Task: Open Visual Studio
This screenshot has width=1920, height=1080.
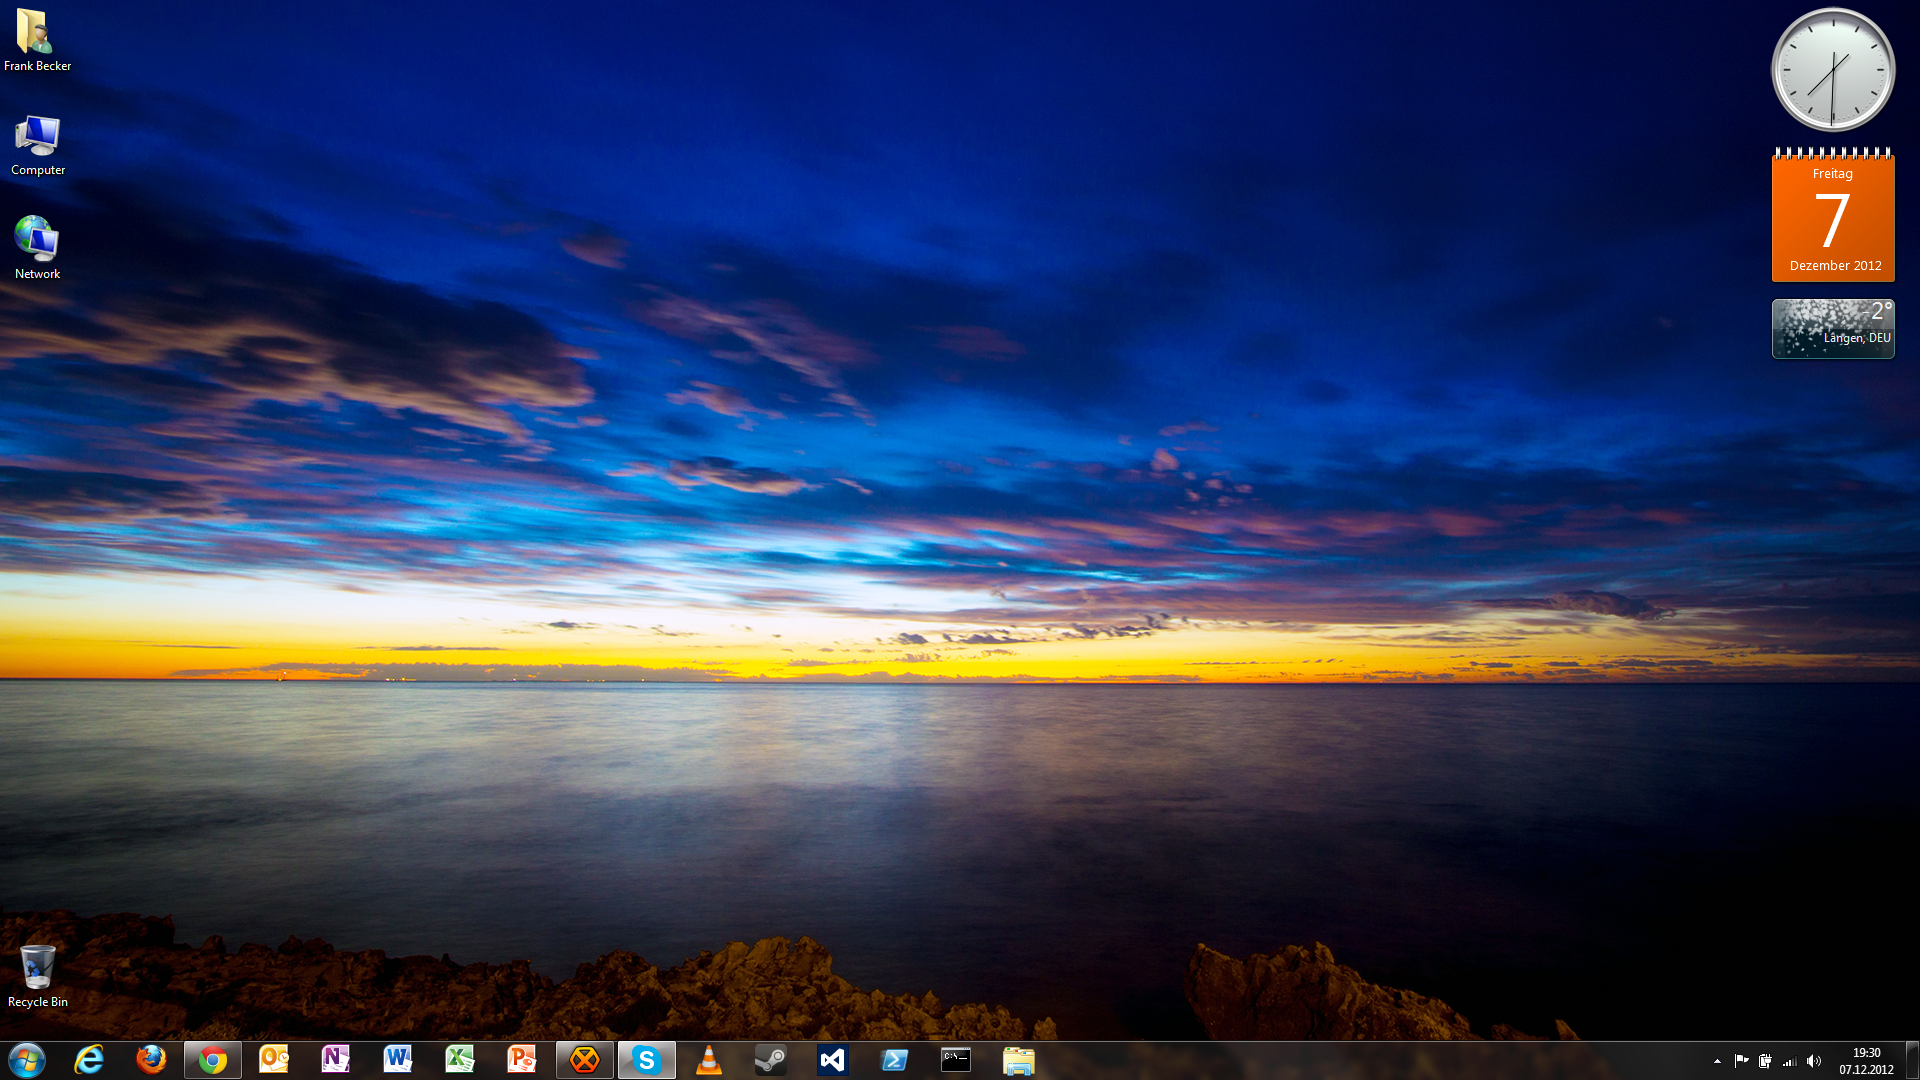Action: 832,1059
